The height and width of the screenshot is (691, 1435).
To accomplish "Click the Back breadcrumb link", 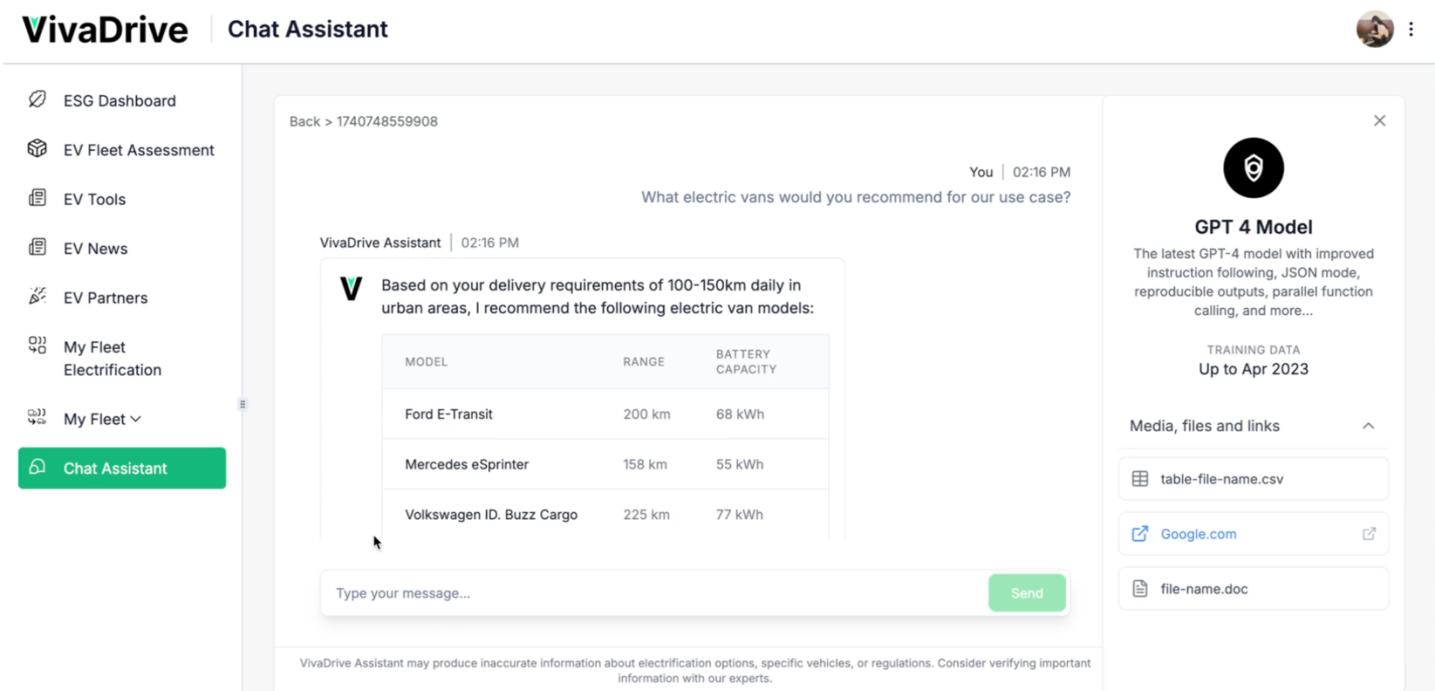I will point(303,120).
